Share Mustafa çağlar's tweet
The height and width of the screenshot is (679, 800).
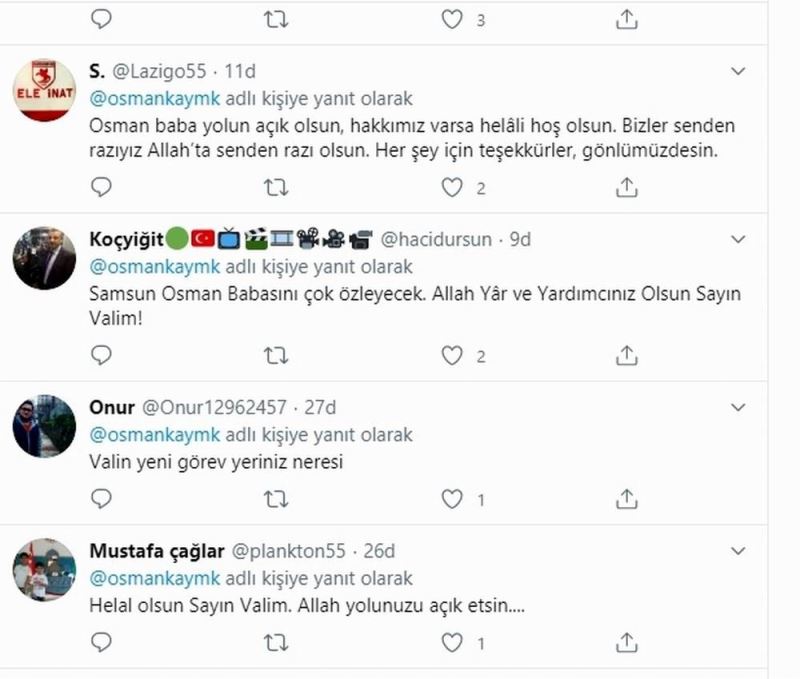pyautogui.click(x=627, y=641)
